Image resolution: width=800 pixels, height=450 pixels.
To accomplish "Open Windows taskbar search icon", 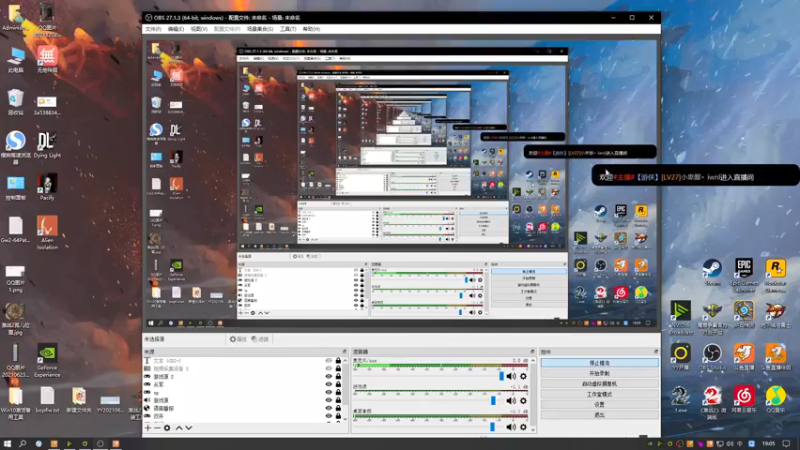I will pyautogui.click(x=22, y=444).
